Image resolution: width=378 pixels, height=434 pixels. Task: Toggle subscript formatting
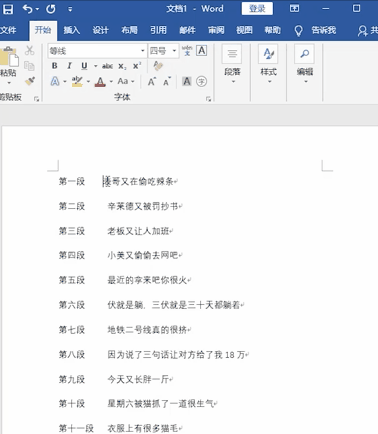(122, 66)
